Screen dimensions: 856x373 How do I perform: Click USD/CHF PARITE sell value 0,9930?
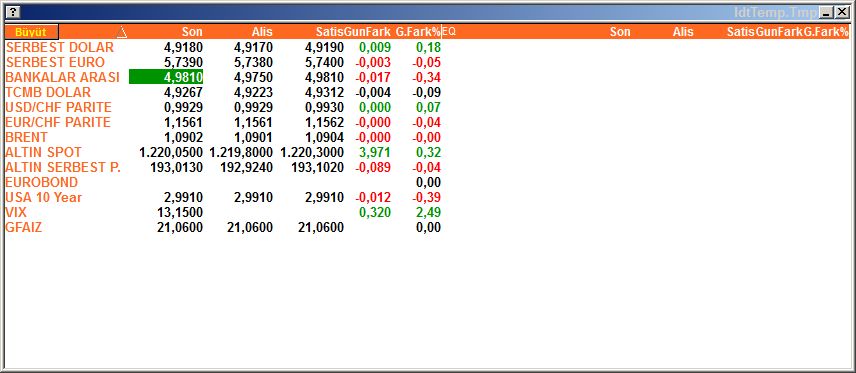(324, 107)
